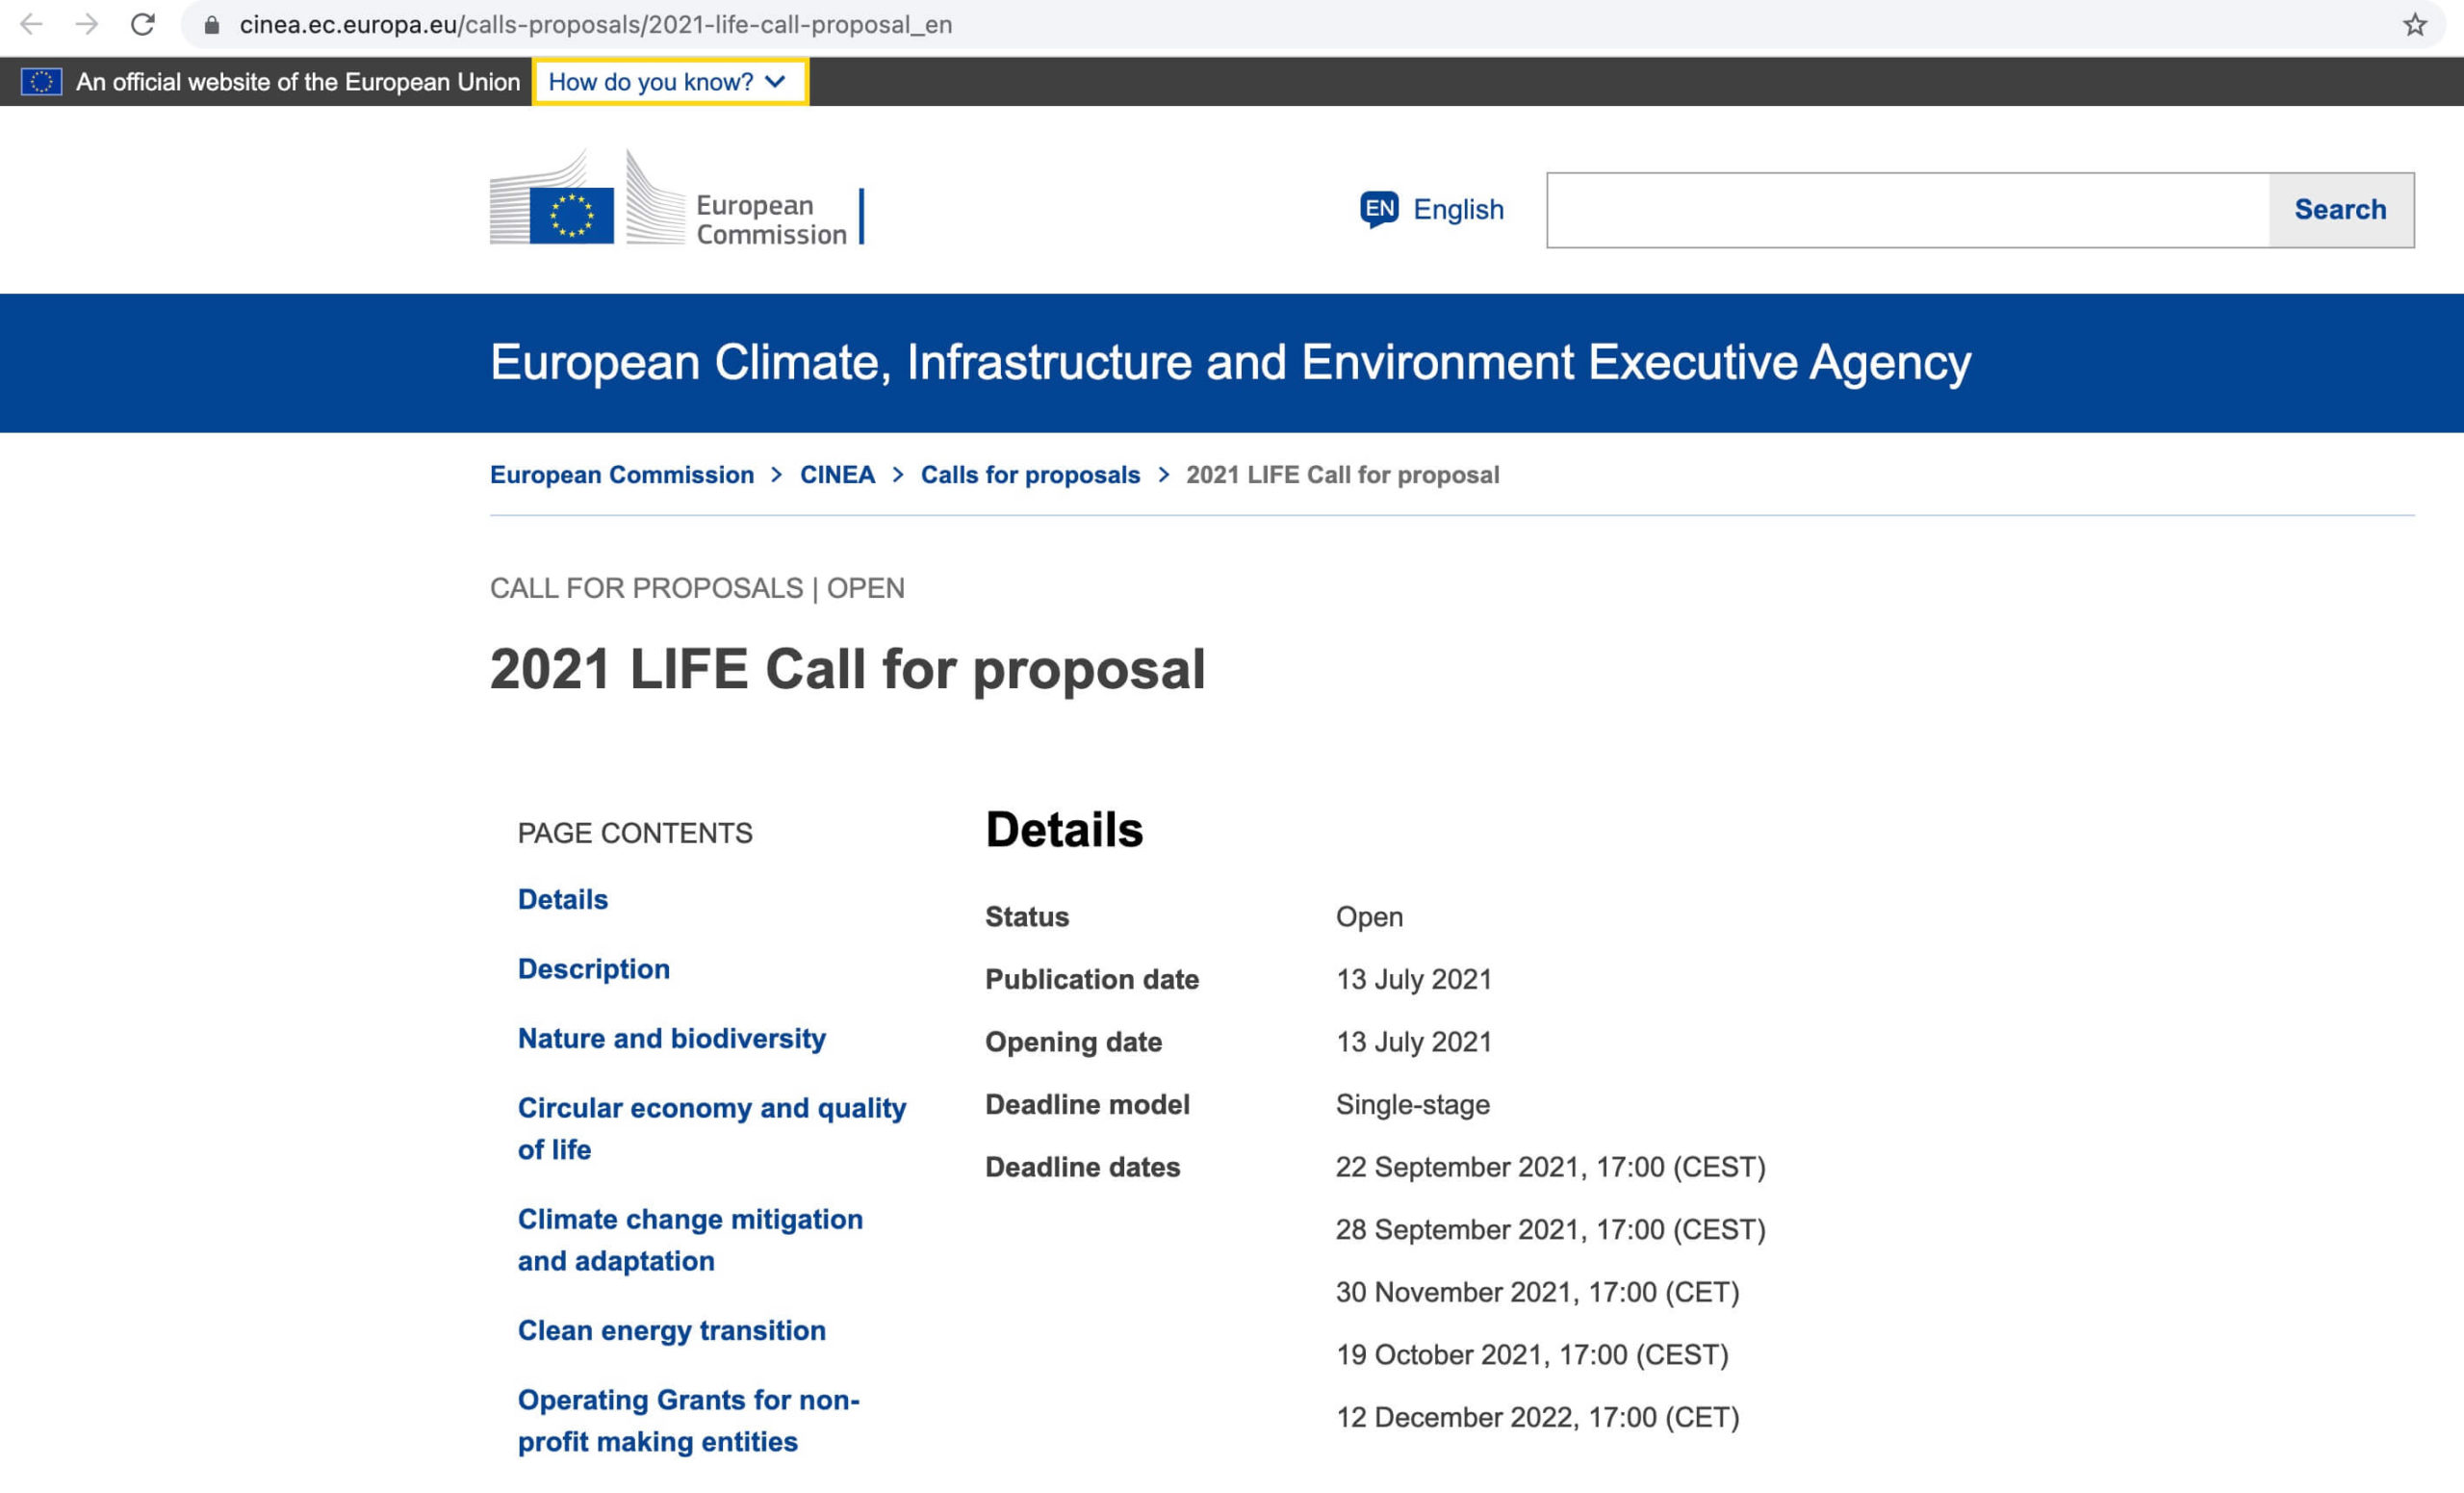Image resolution: width=2464 pixels, height=1493 pixels.
Task: Jump to Description in page contents
Action: 594,969
